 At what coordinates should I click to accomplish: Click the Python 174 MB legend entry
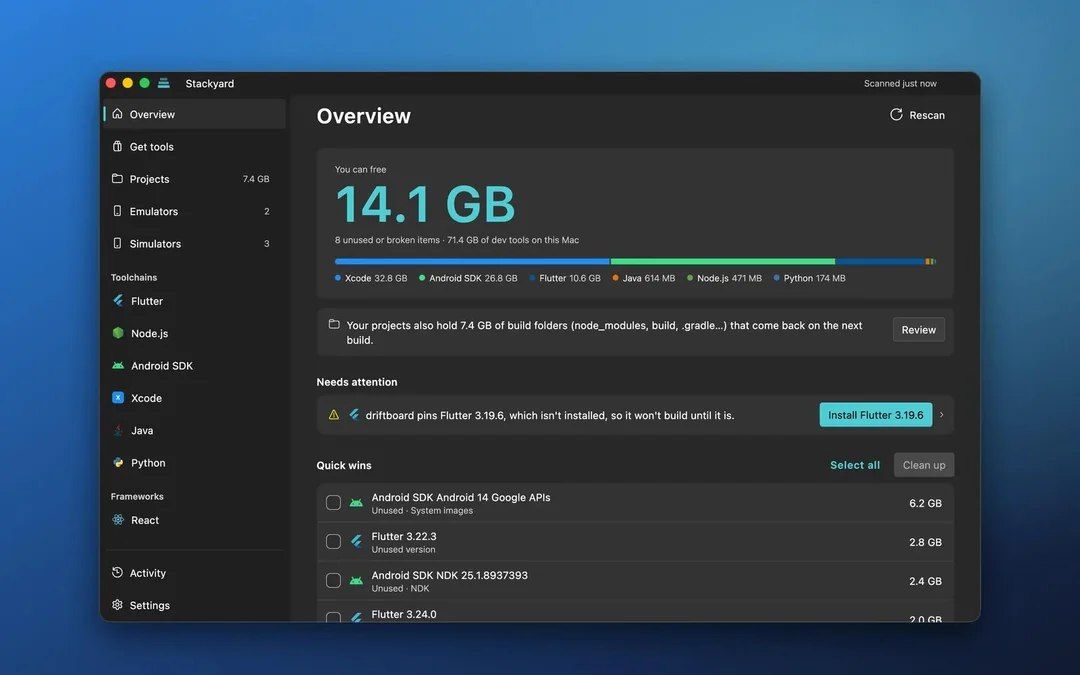[809, 278]
